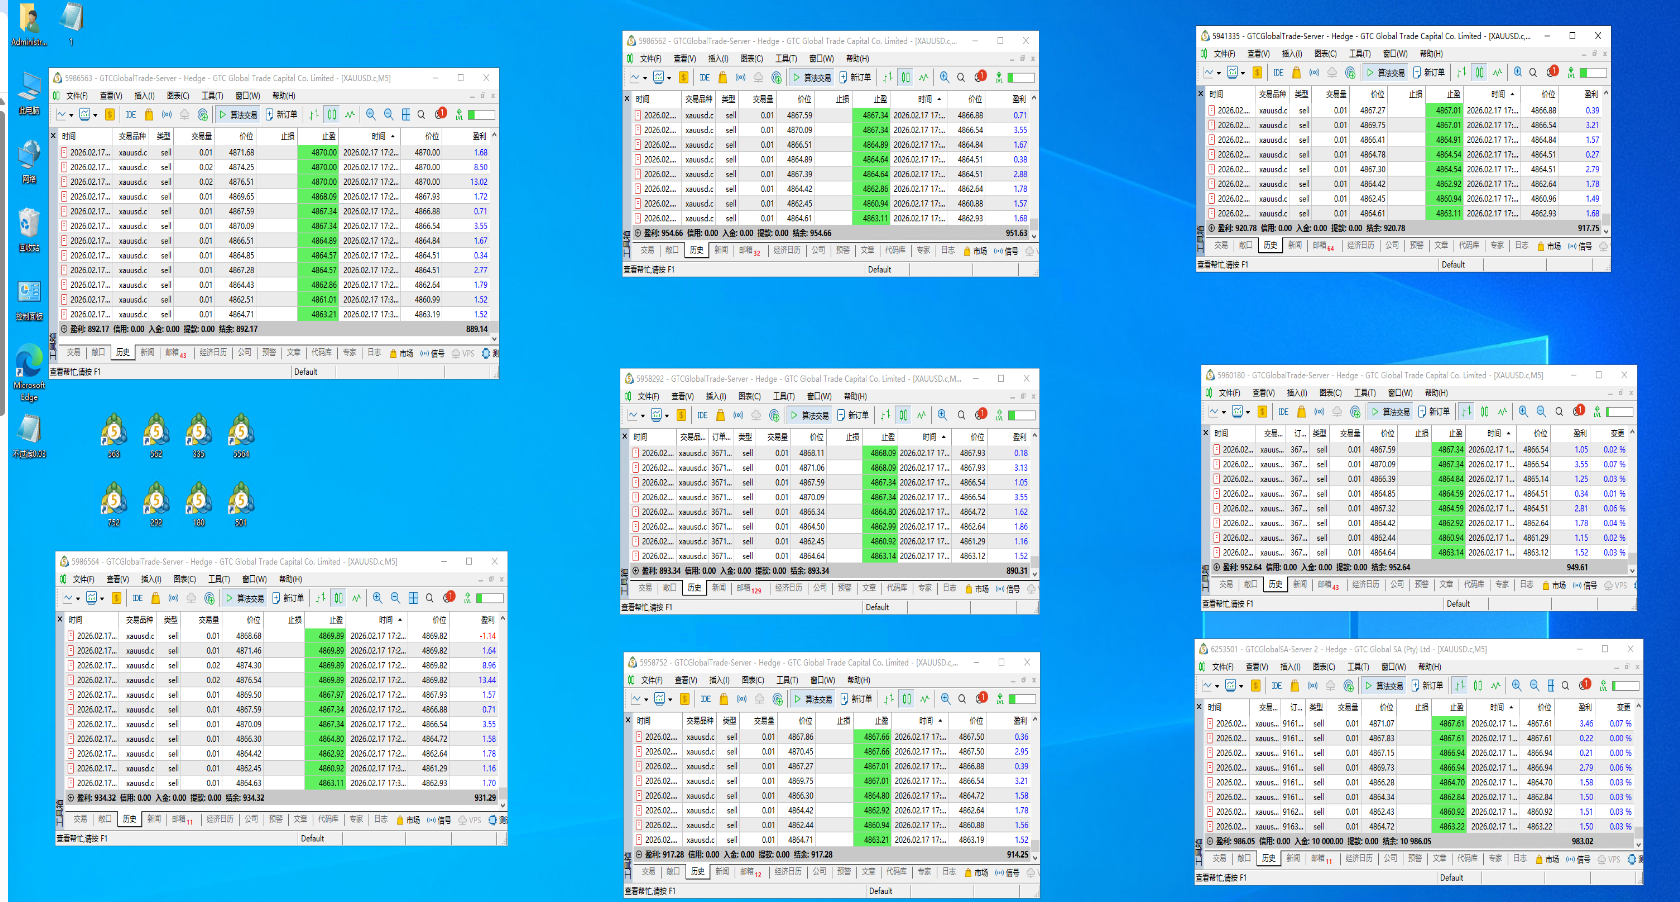Expand chart template dropdown arrow in window 6253501
Viewport: 1680px width, 902px height.
(1243, 686)
